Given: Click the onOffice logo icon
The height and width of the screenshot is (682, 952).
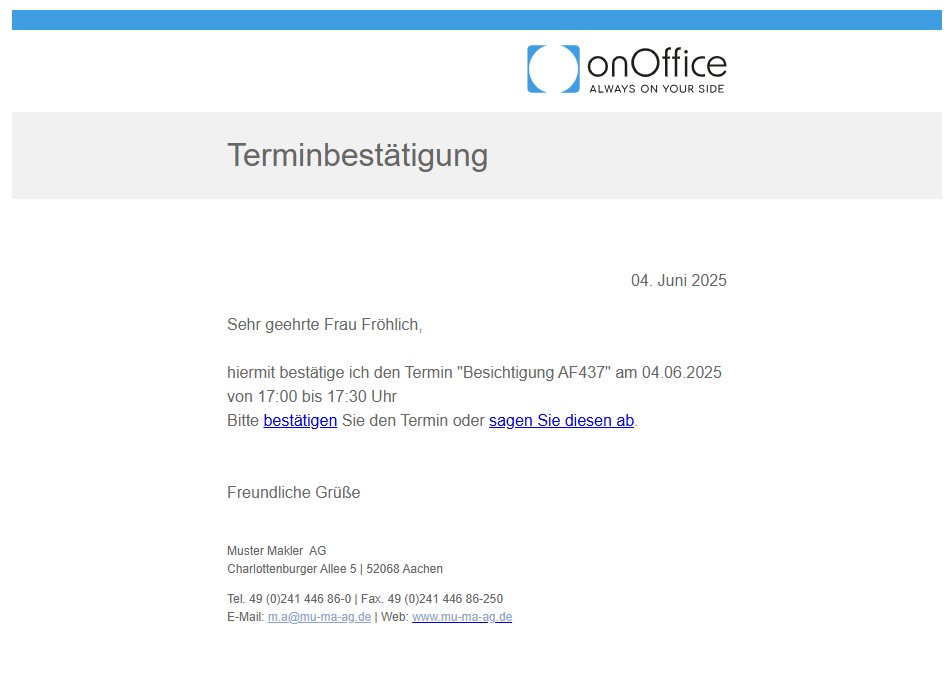Looking at the screenshot, I should click(x=553, y=69).
